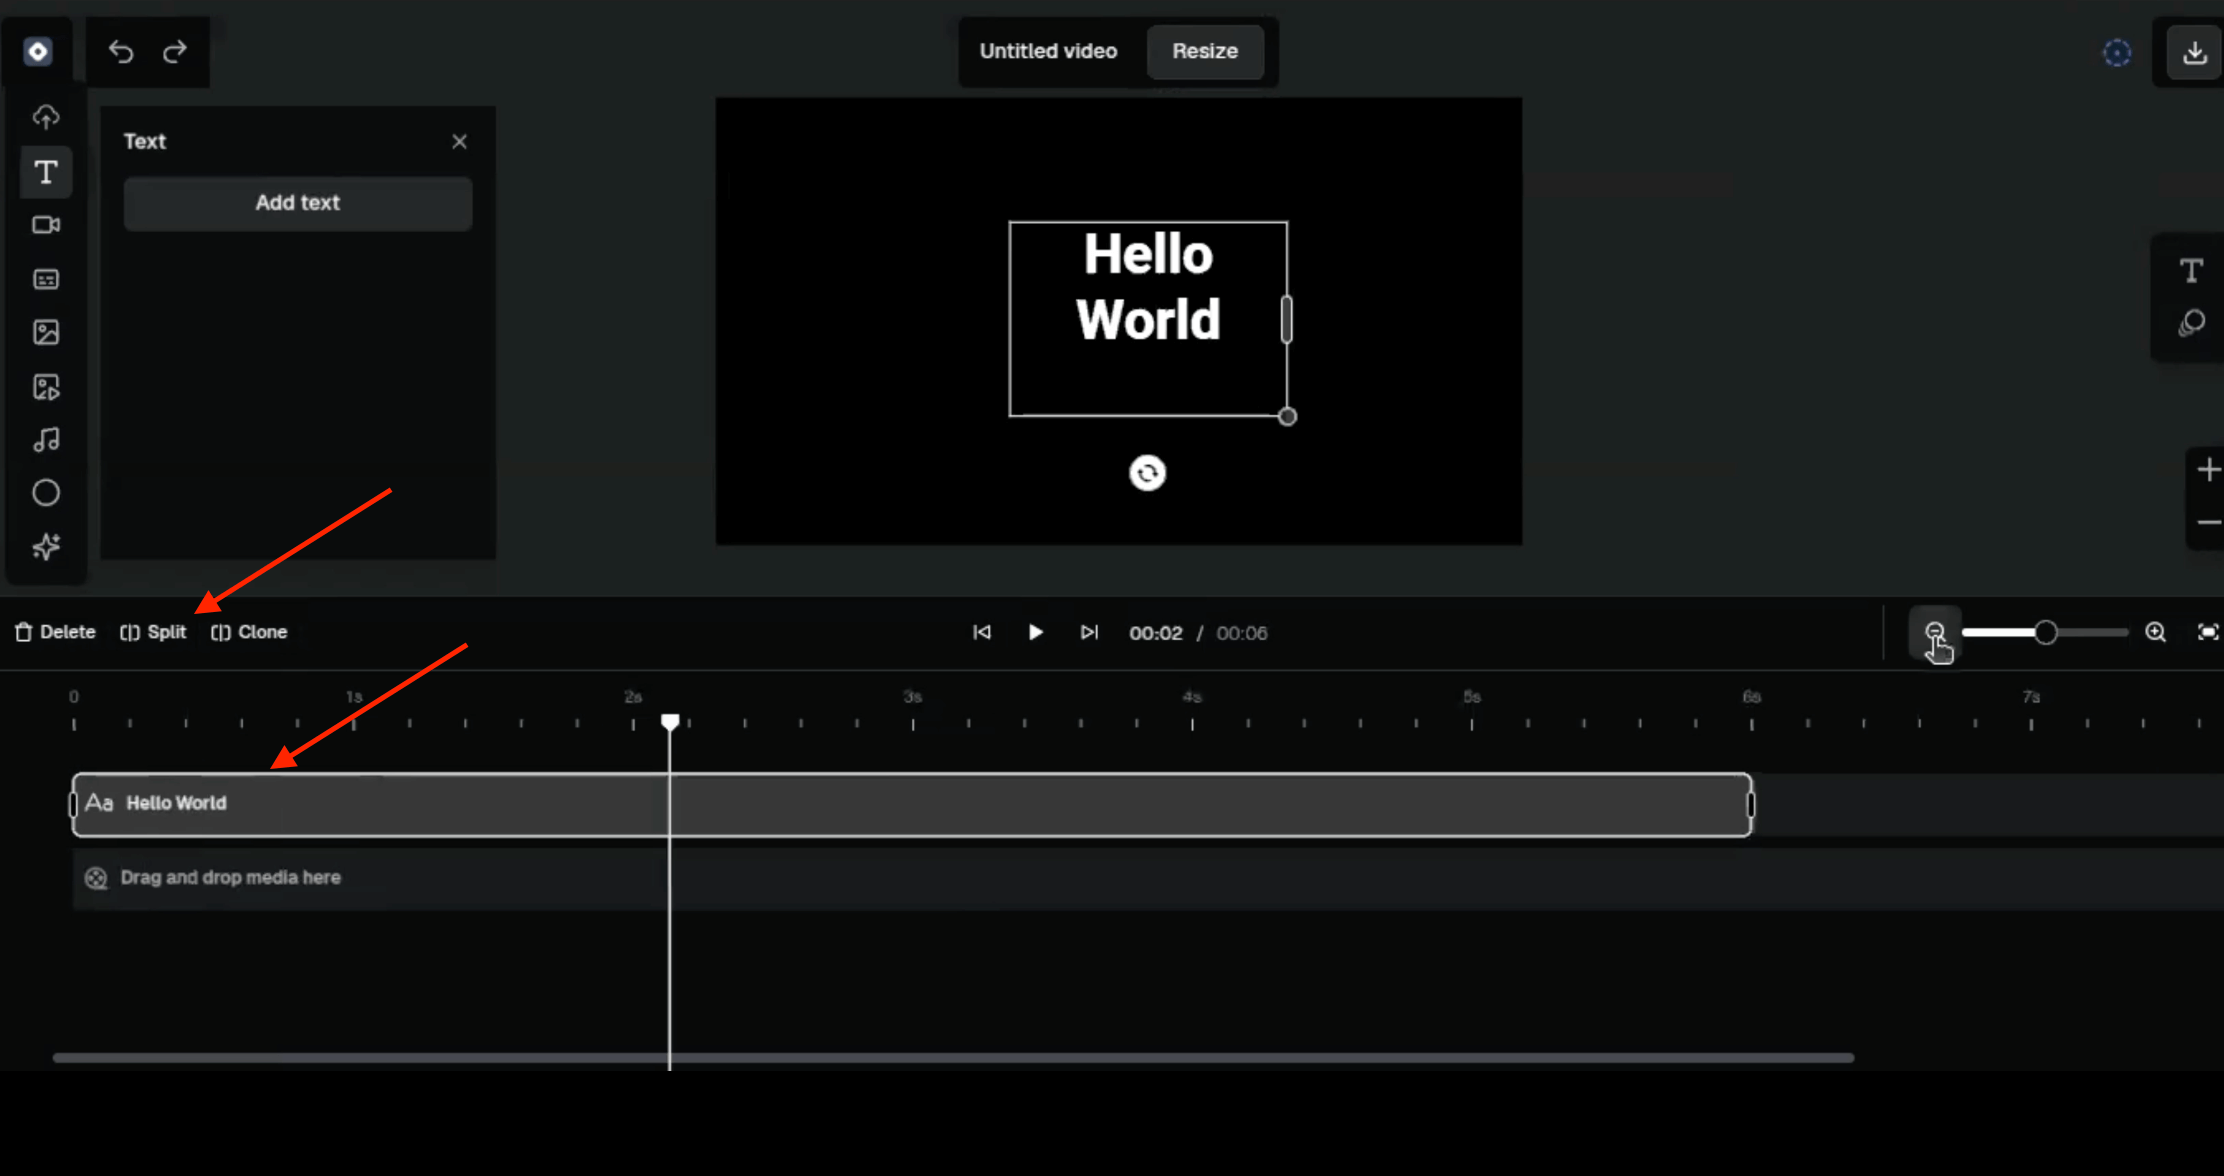The image size is (2224, 1176).
Task: Click the Add text button
Action: (298, 203)
